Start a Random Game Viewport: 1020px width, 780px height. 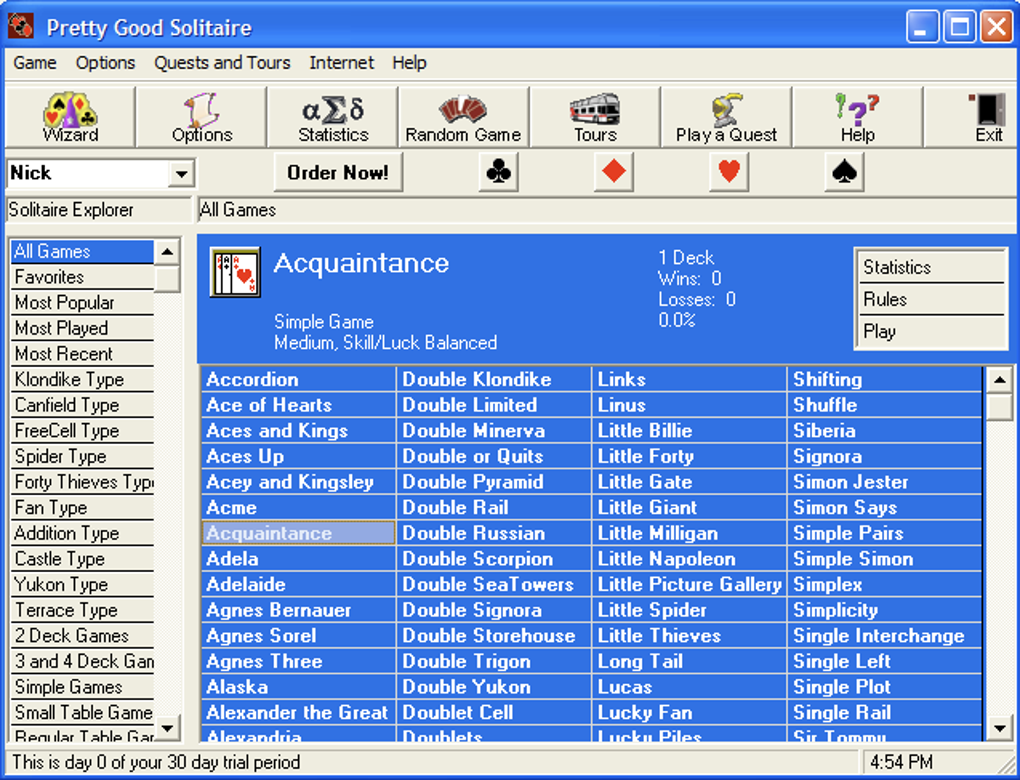pyautogui.click(x=463, y=117)
